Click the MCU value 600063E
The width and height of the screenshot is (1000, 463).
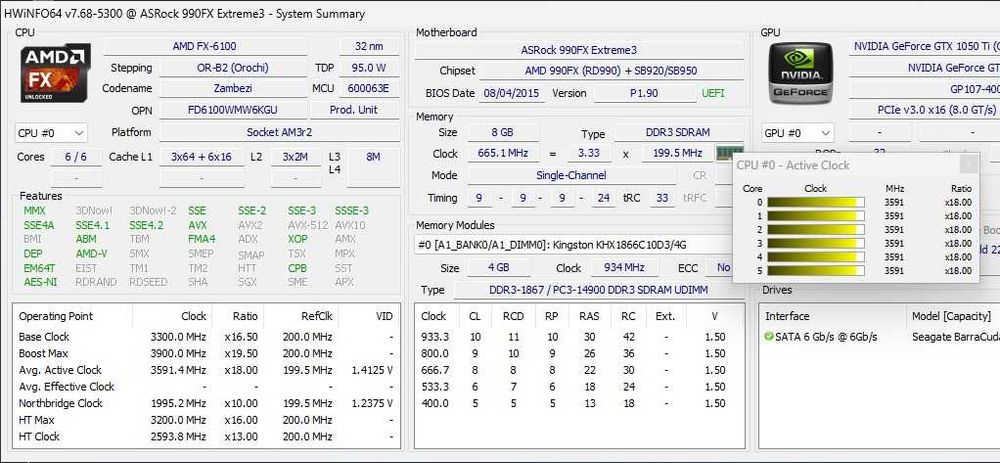[x=370, y=89]
